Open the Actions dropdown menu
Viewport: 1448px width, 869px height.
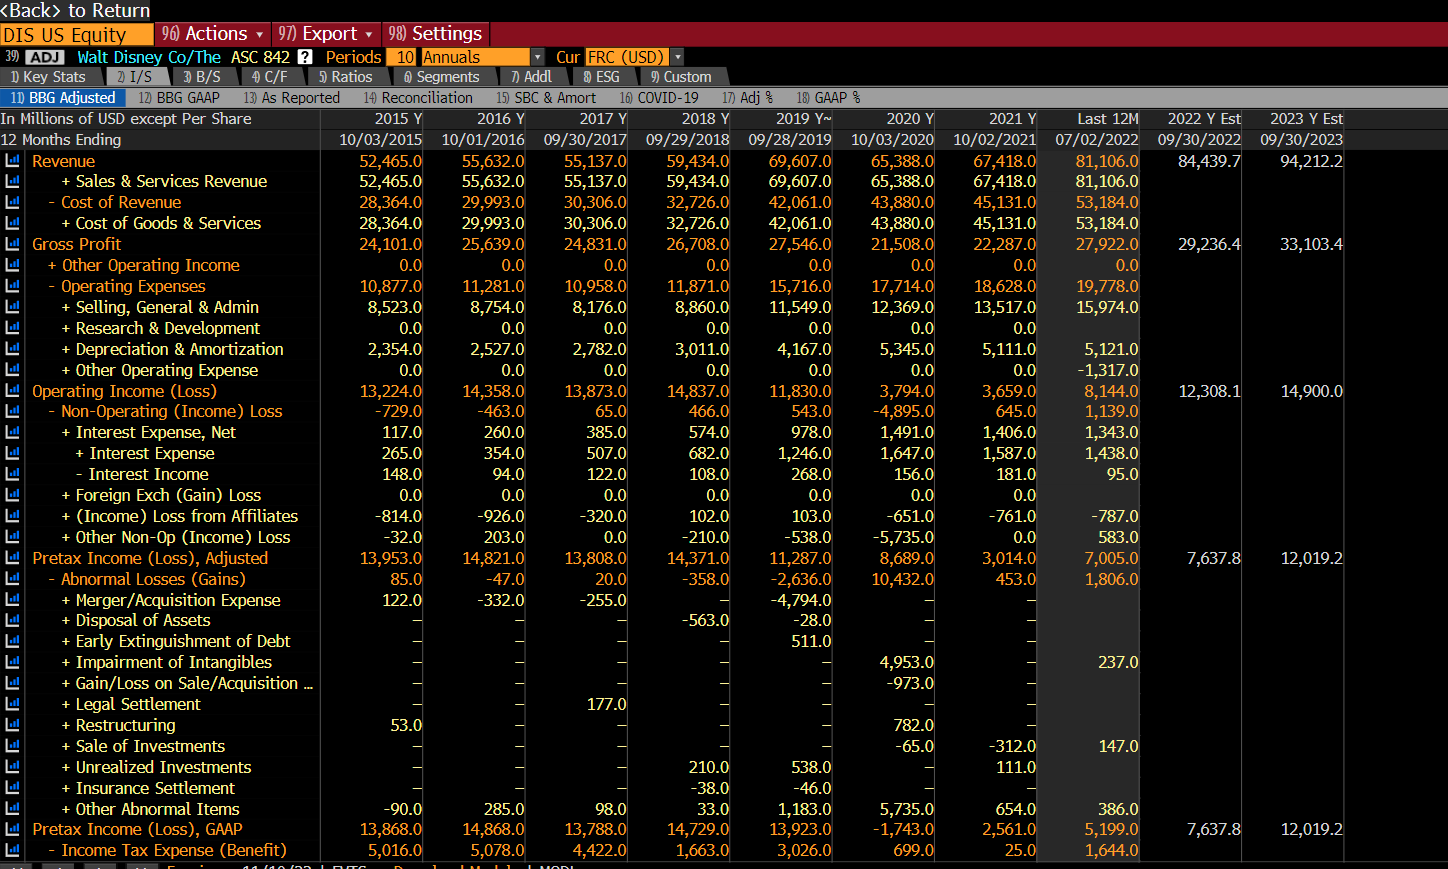[212, 34]
